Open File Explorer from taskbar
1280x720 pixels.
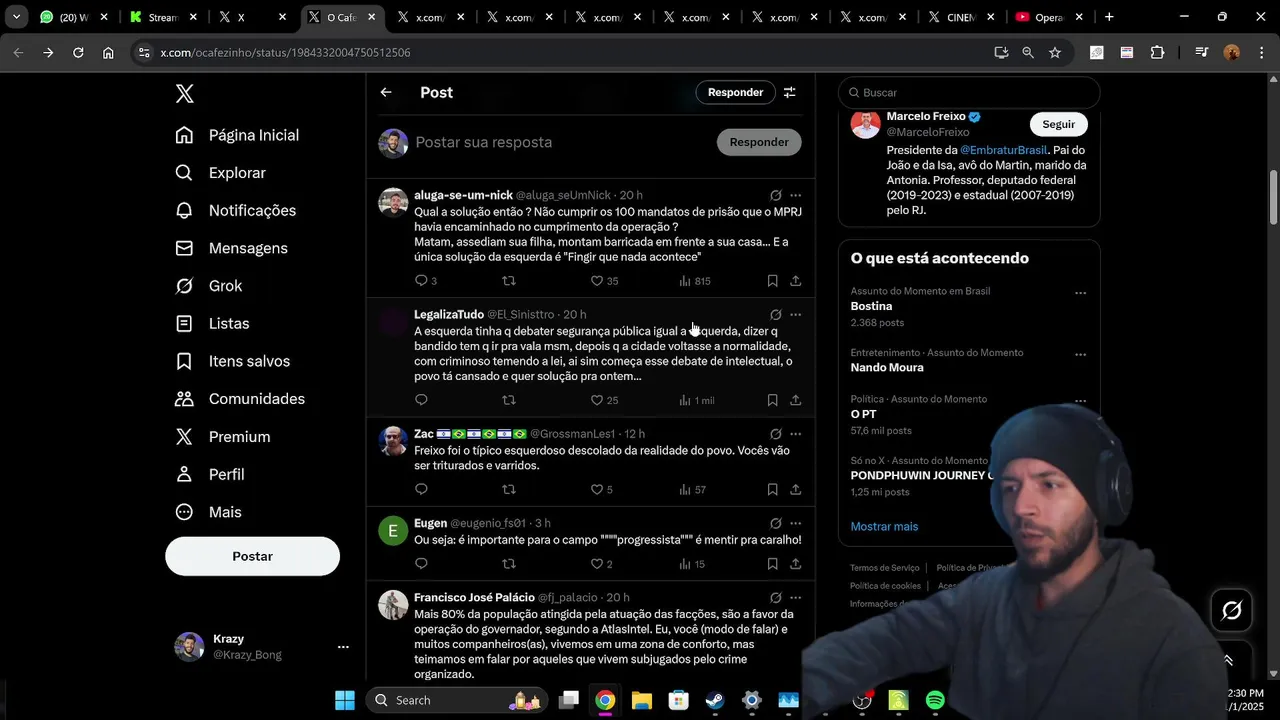coord(641,700)
